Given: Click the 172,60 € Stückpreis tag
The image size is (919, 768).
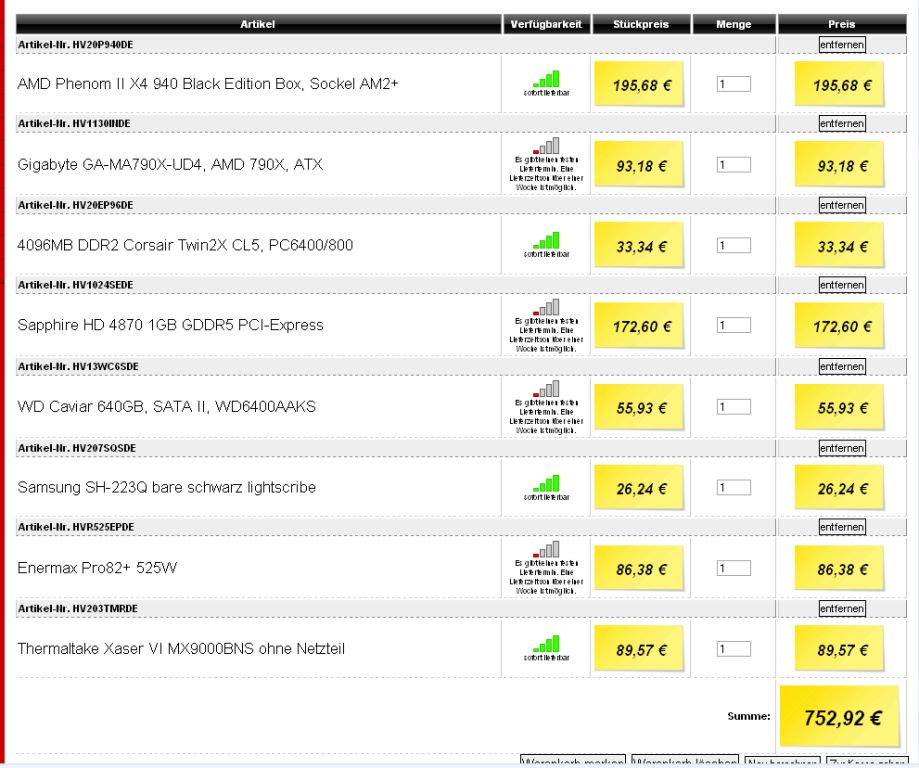Looking at the screenshot, I should (x=639, y=325).
